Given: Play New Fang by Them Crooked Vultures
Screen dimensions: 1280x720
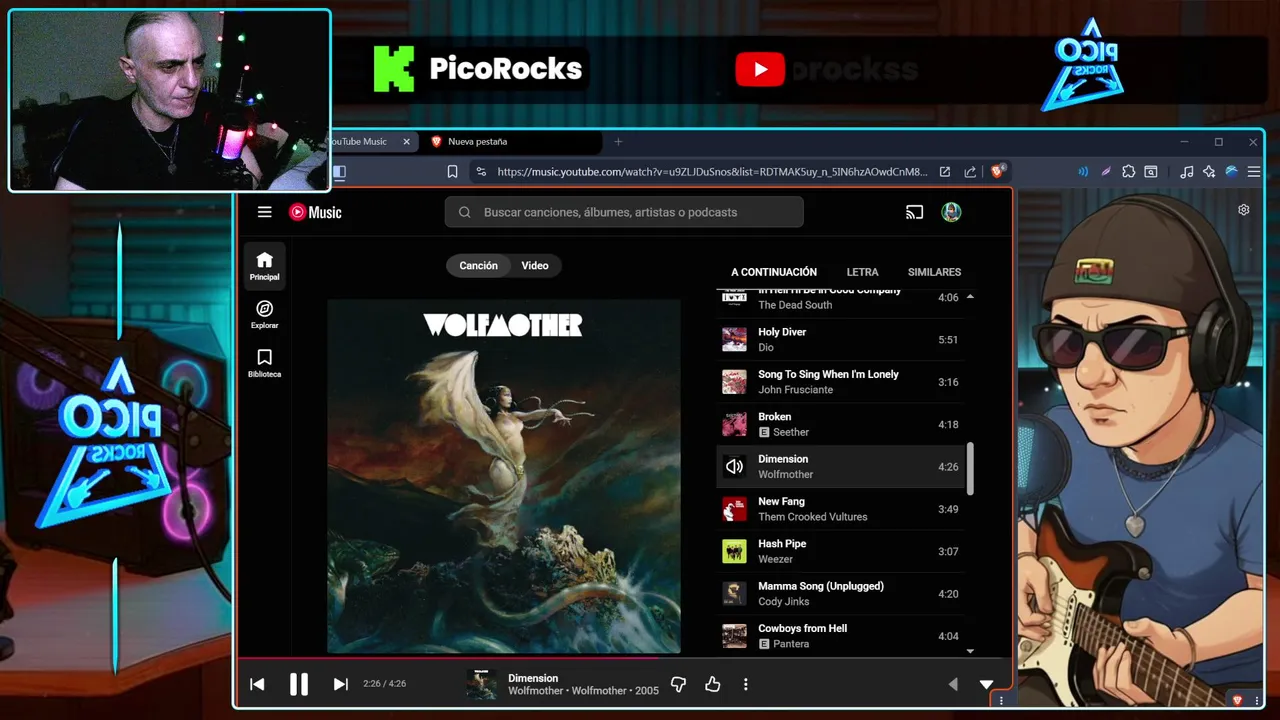Looking at the screenshot, I should 841,509.
